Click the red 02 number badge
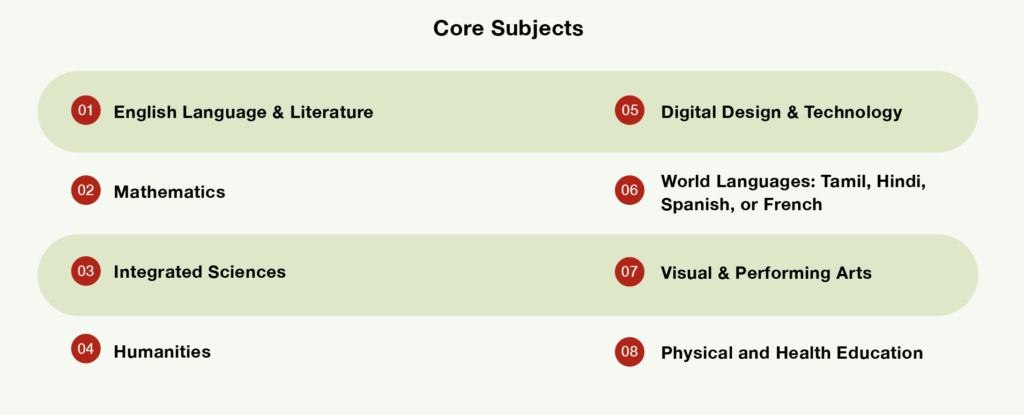Viewport: 1024px width, 415px height. click(86, 190)
